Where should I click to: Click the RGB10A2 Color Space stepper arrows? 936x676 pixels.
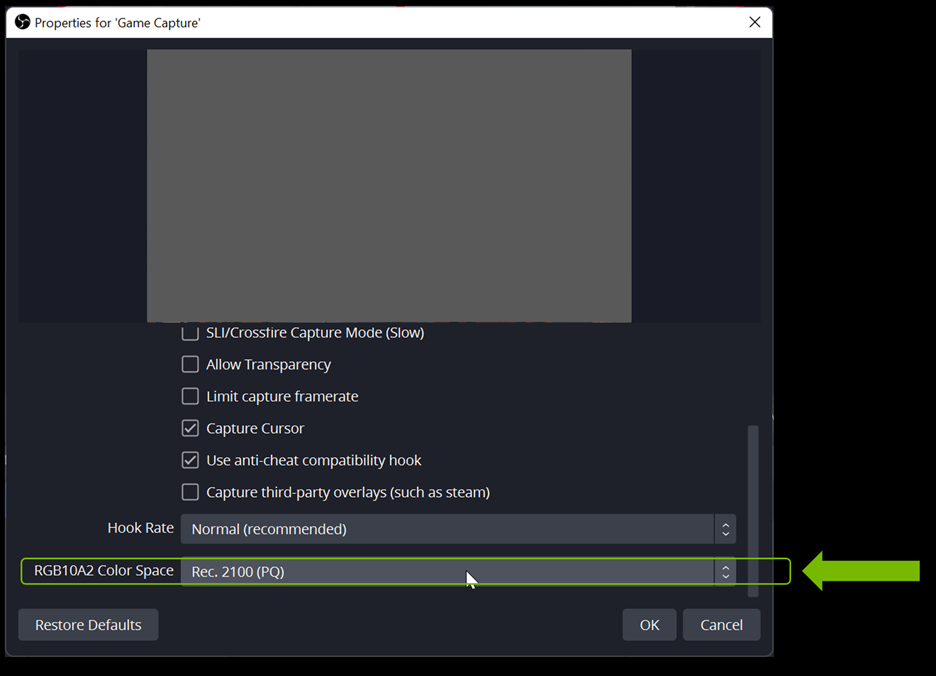[726, 571]
